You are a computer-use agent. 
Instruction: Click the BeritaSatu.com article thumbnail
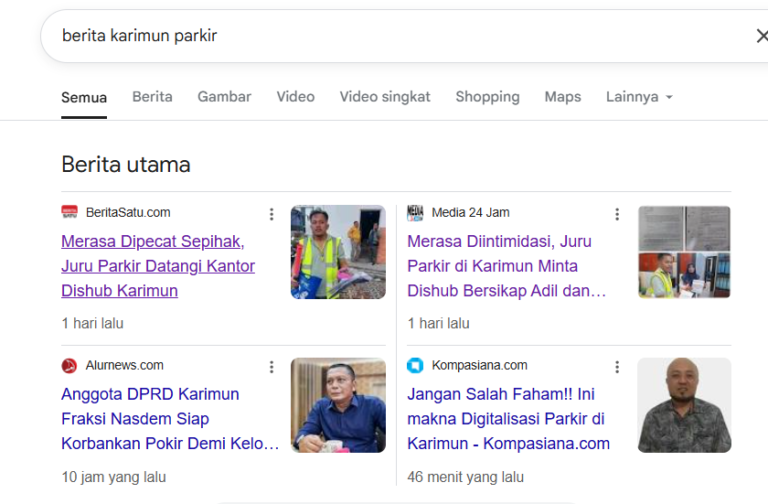[x=338, y=252]
